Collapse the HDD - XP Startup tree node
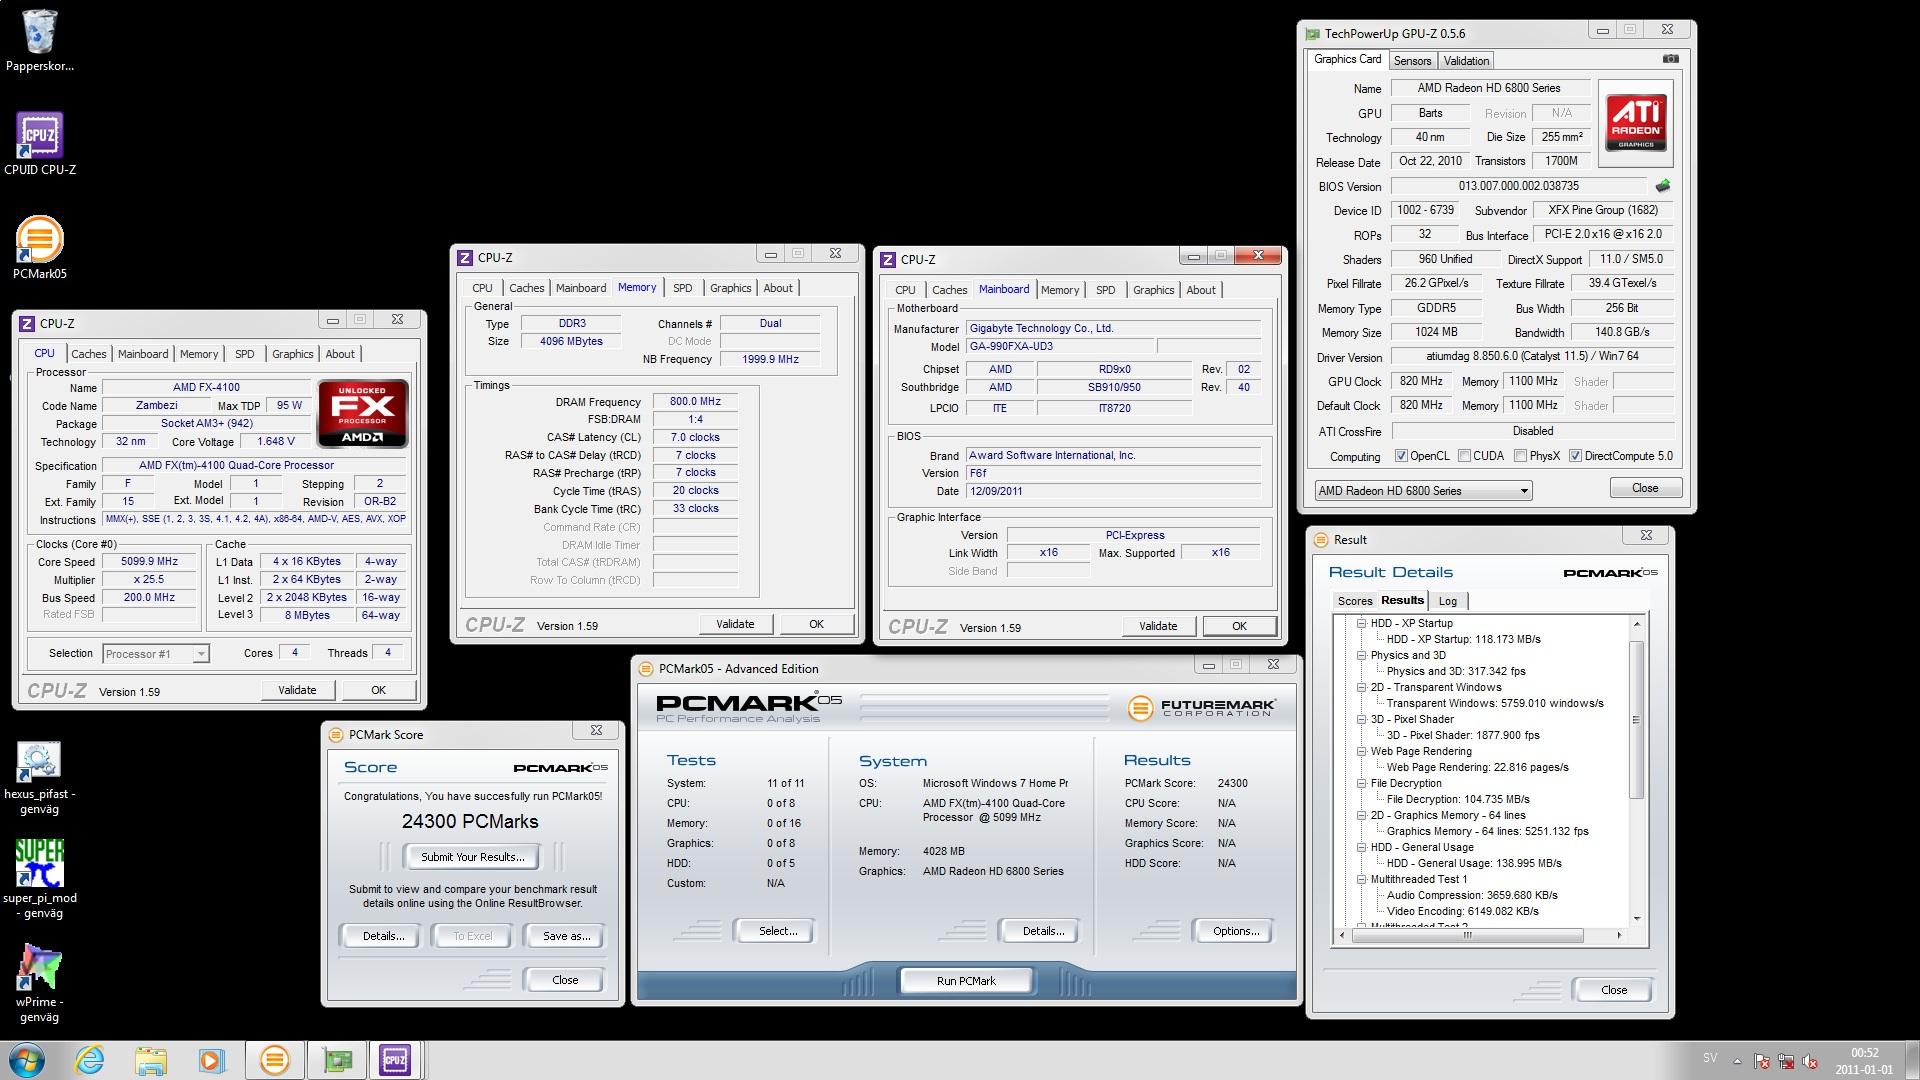 (1361, 623)
